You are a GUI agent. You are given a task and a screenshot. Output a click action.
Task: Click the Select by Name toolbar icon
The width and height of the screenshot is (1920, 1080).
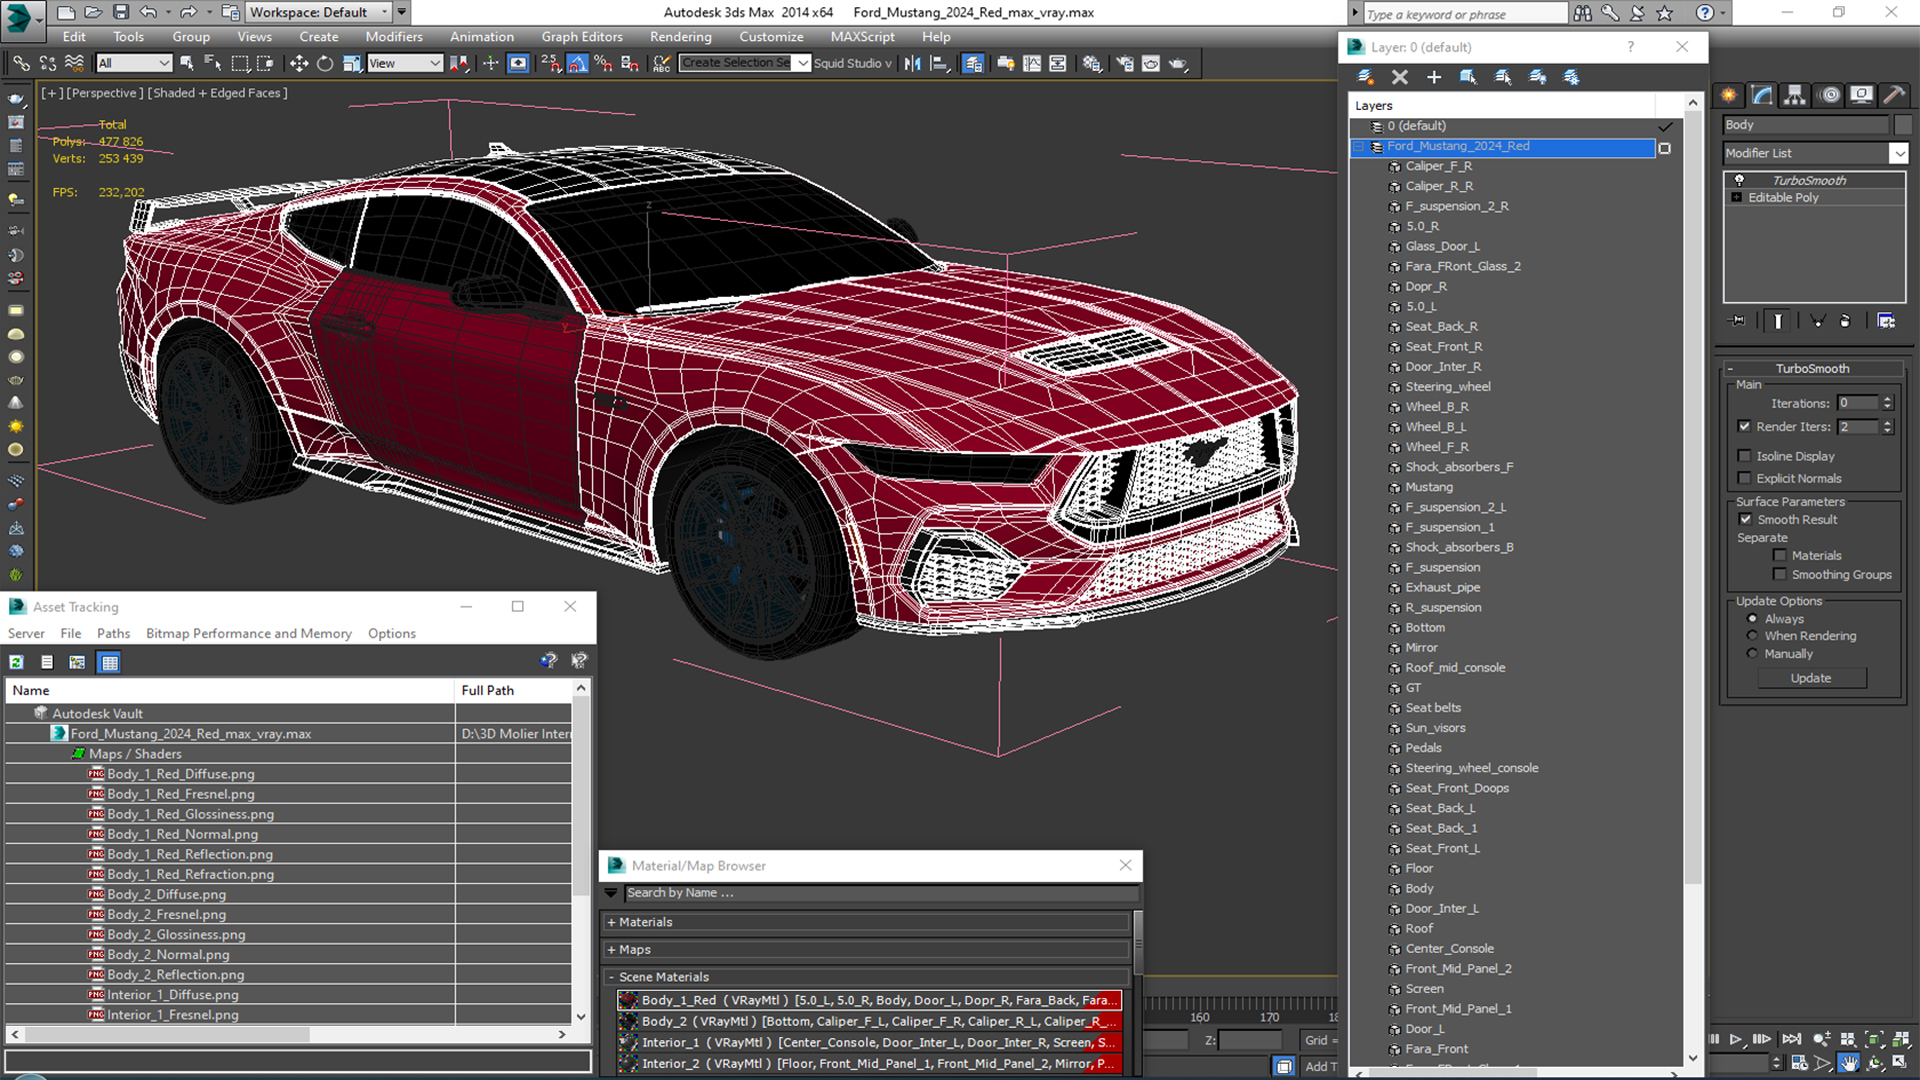pos(213,63)
